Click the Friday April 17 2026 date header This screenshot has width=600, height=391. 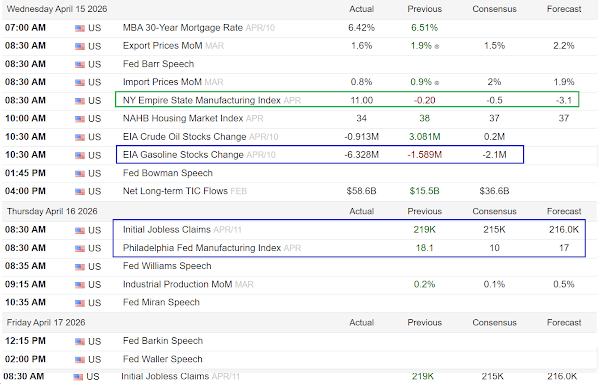46,323
